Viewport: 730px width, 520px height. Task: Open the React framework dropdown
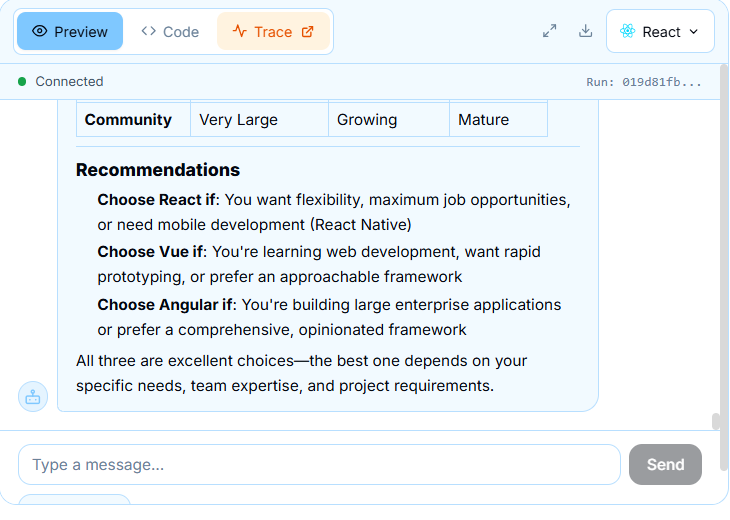[x=660, y=31]
